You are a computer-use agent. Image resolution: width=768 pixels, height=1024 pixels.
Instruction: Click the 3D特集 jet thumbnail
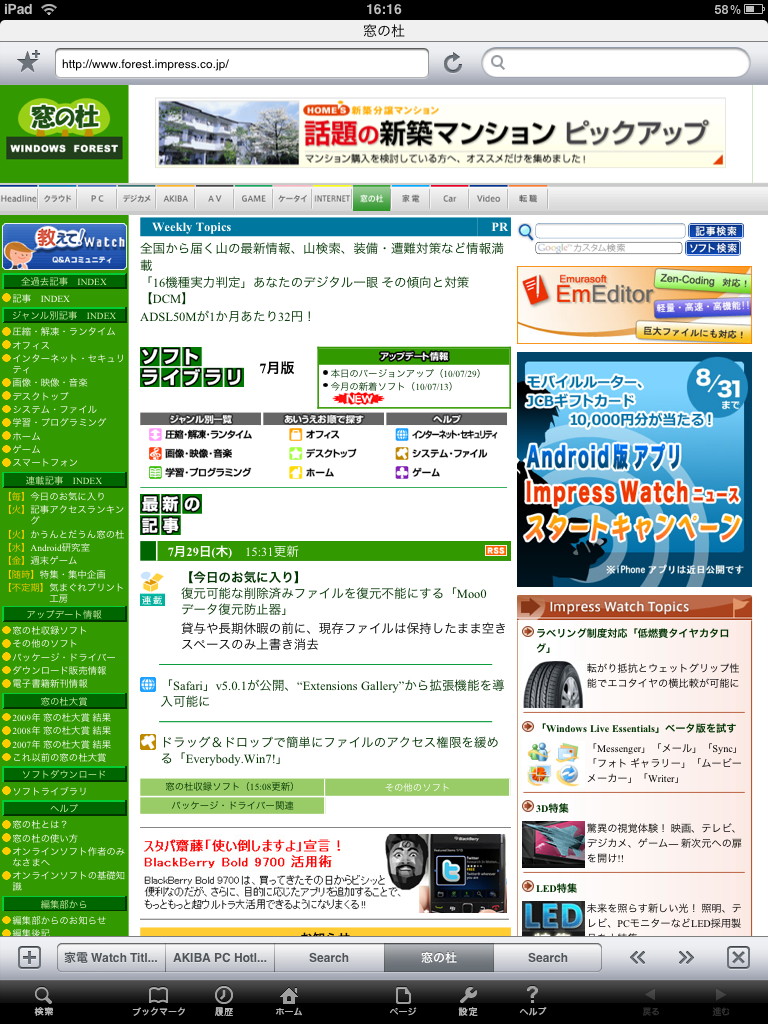(552, 844)
